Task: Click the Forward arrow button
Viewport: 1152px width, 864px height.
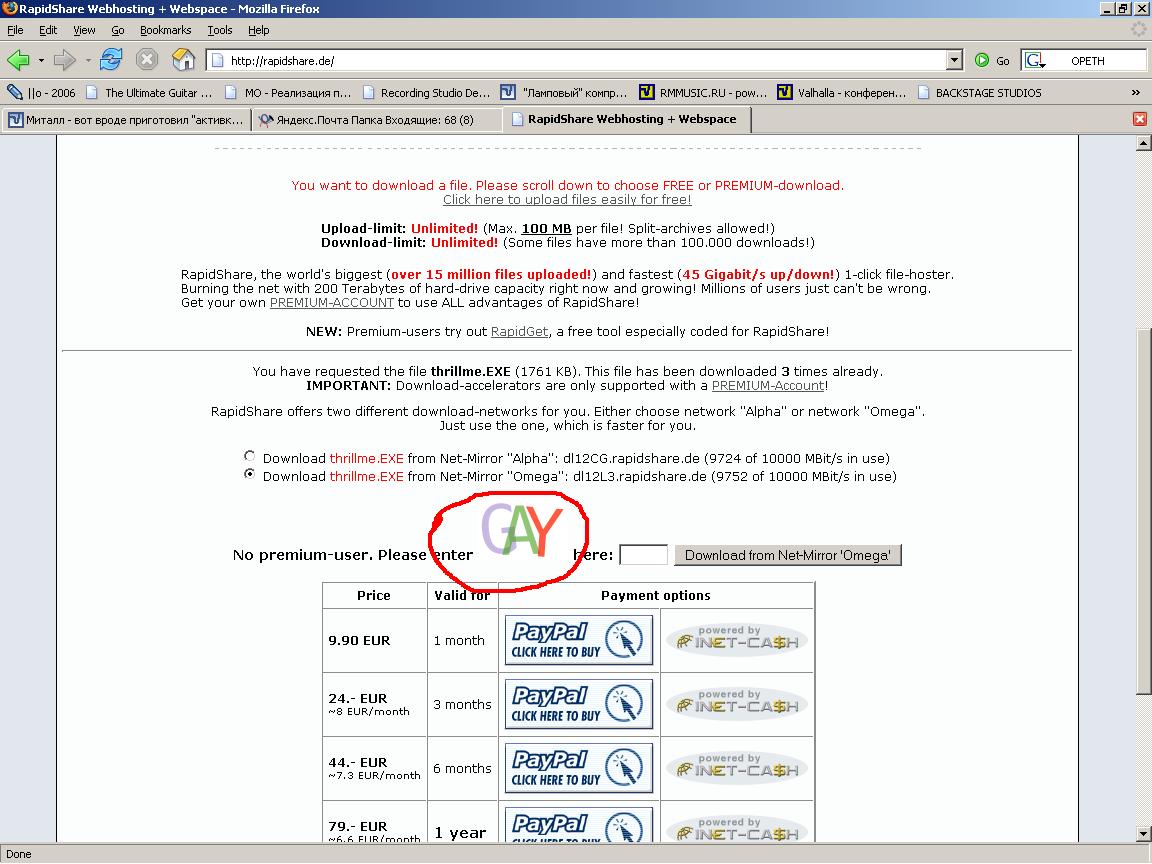Action: [x=65, y=60]
